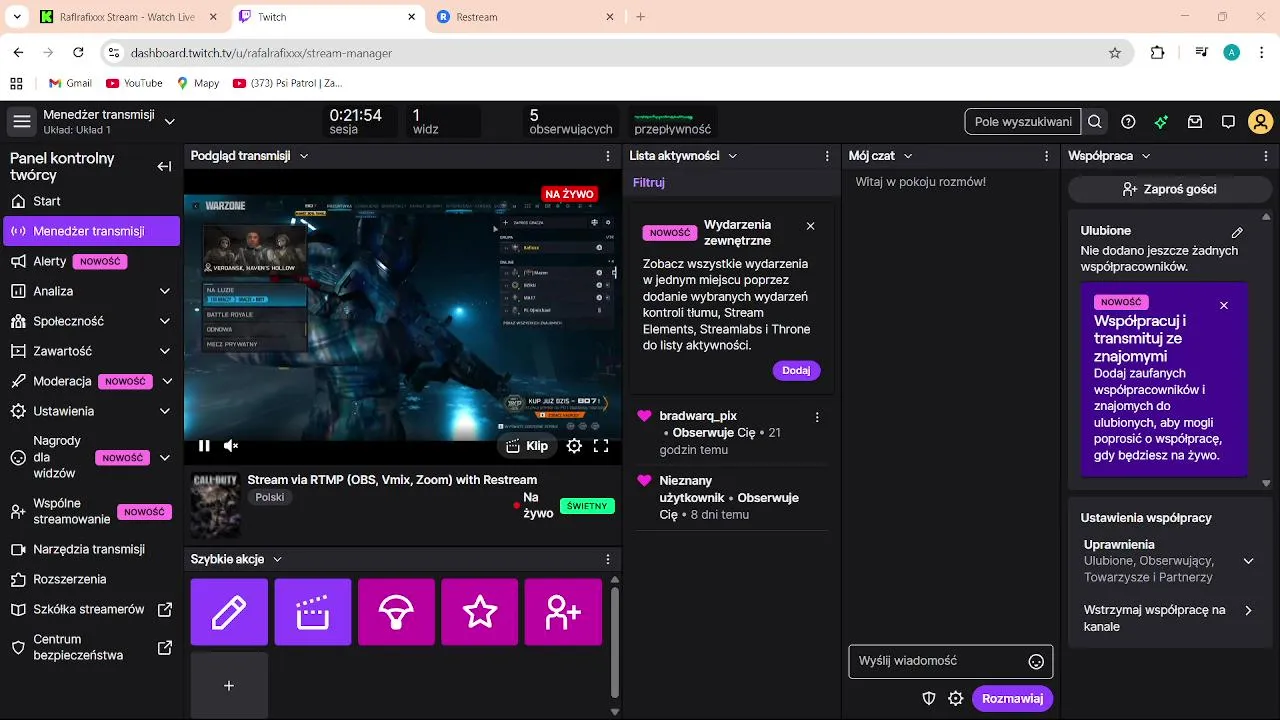Click Zaproś gości button

pos(1168,189)
